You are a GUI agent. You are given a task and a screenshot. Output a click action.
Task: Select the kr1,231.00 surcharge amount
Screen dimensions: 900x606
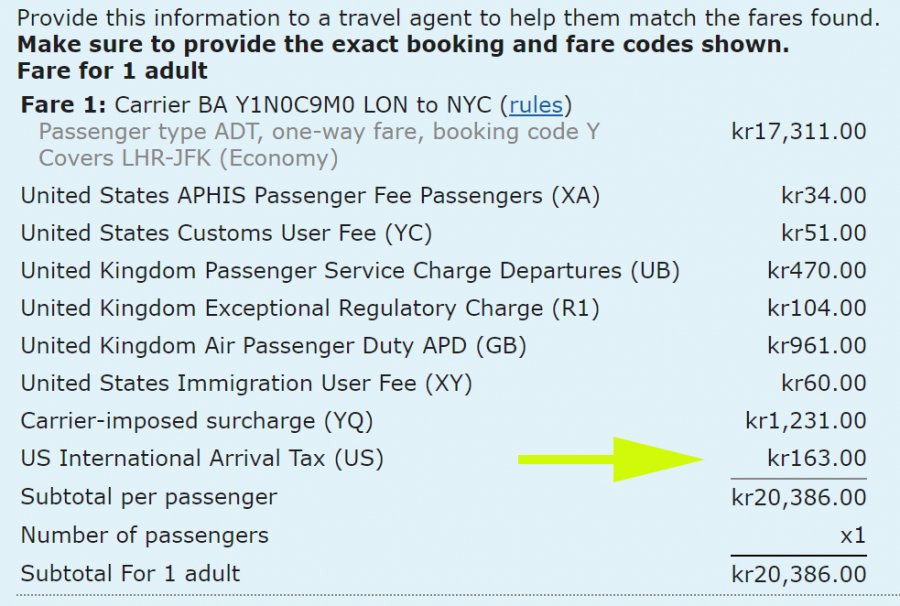[805, 421]
